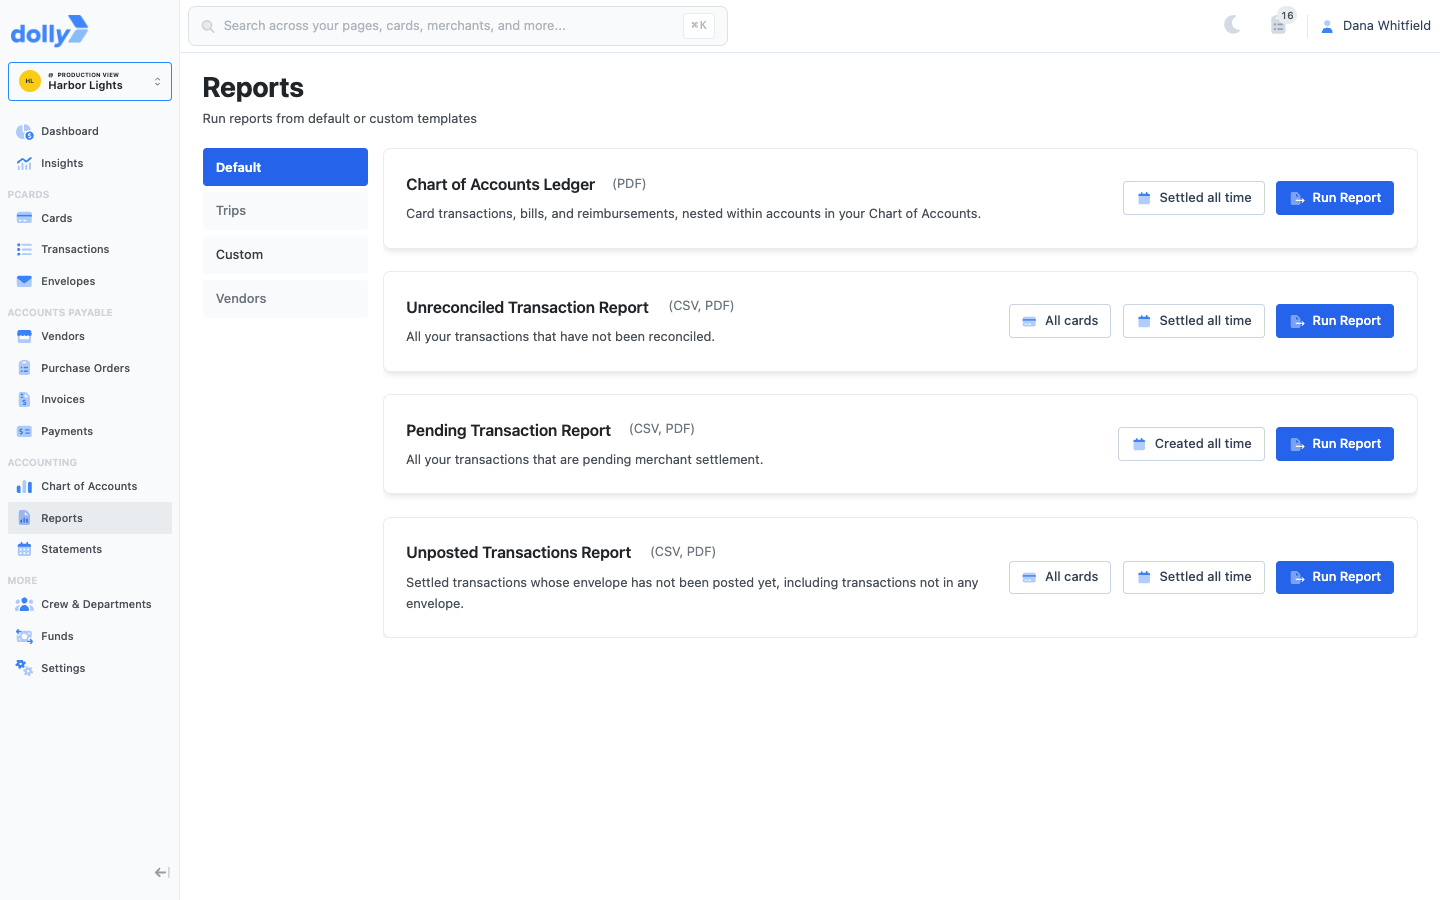Switch to the Vendors reports tab
This screenshot has width=1440, height=900.
pos(285,299)
